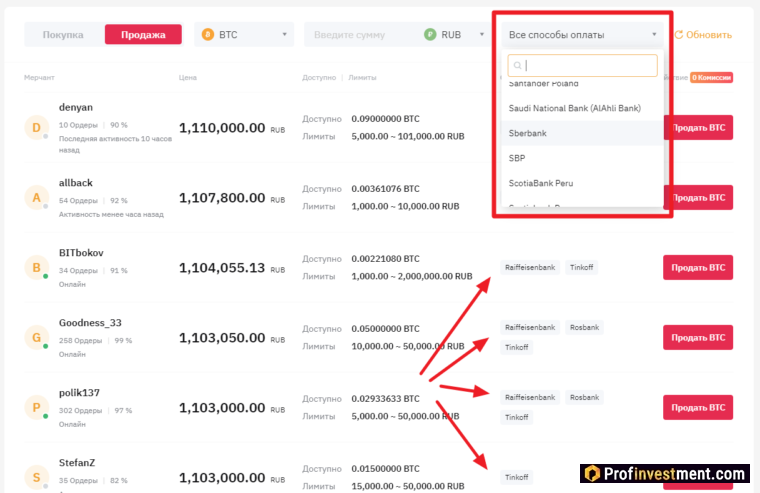This screenshot has width=760, height=493.
Task: Click BITbokov's B avatar icon
Action: tap(36, 268)
